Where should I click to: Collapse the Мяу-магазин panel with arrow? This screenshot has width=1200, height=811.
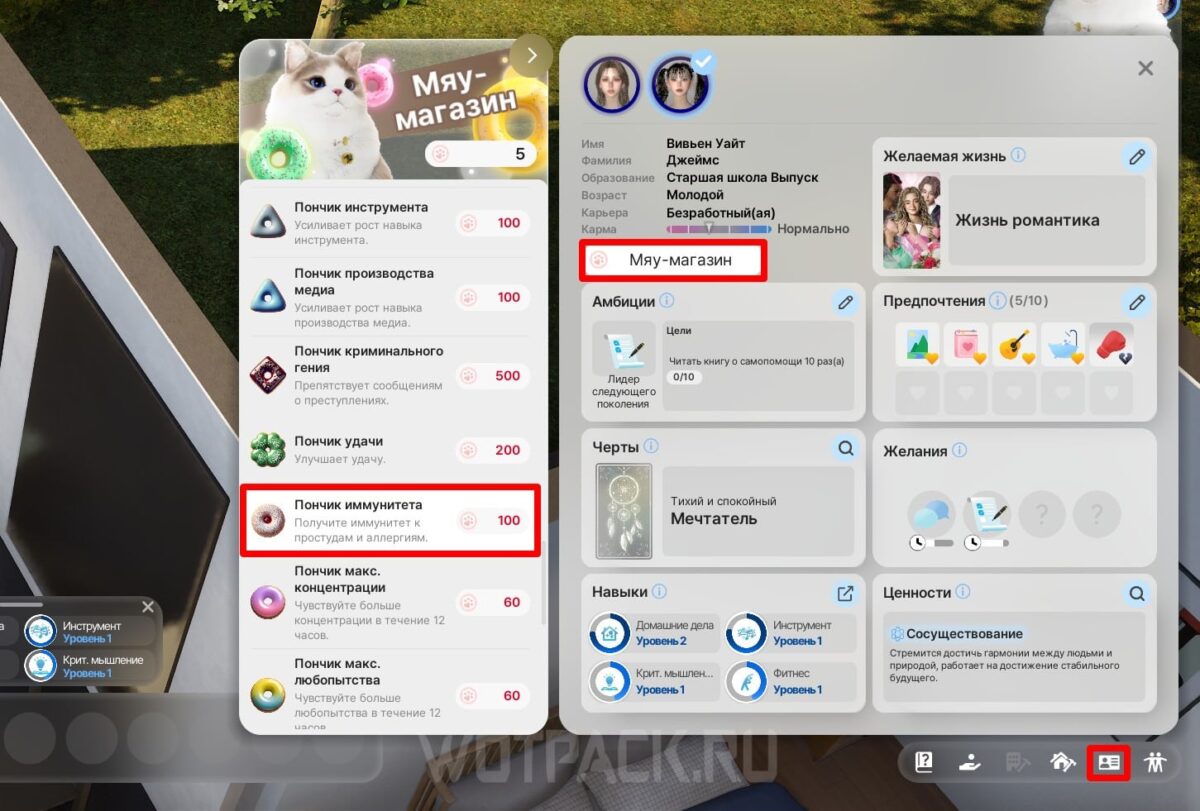531,56
